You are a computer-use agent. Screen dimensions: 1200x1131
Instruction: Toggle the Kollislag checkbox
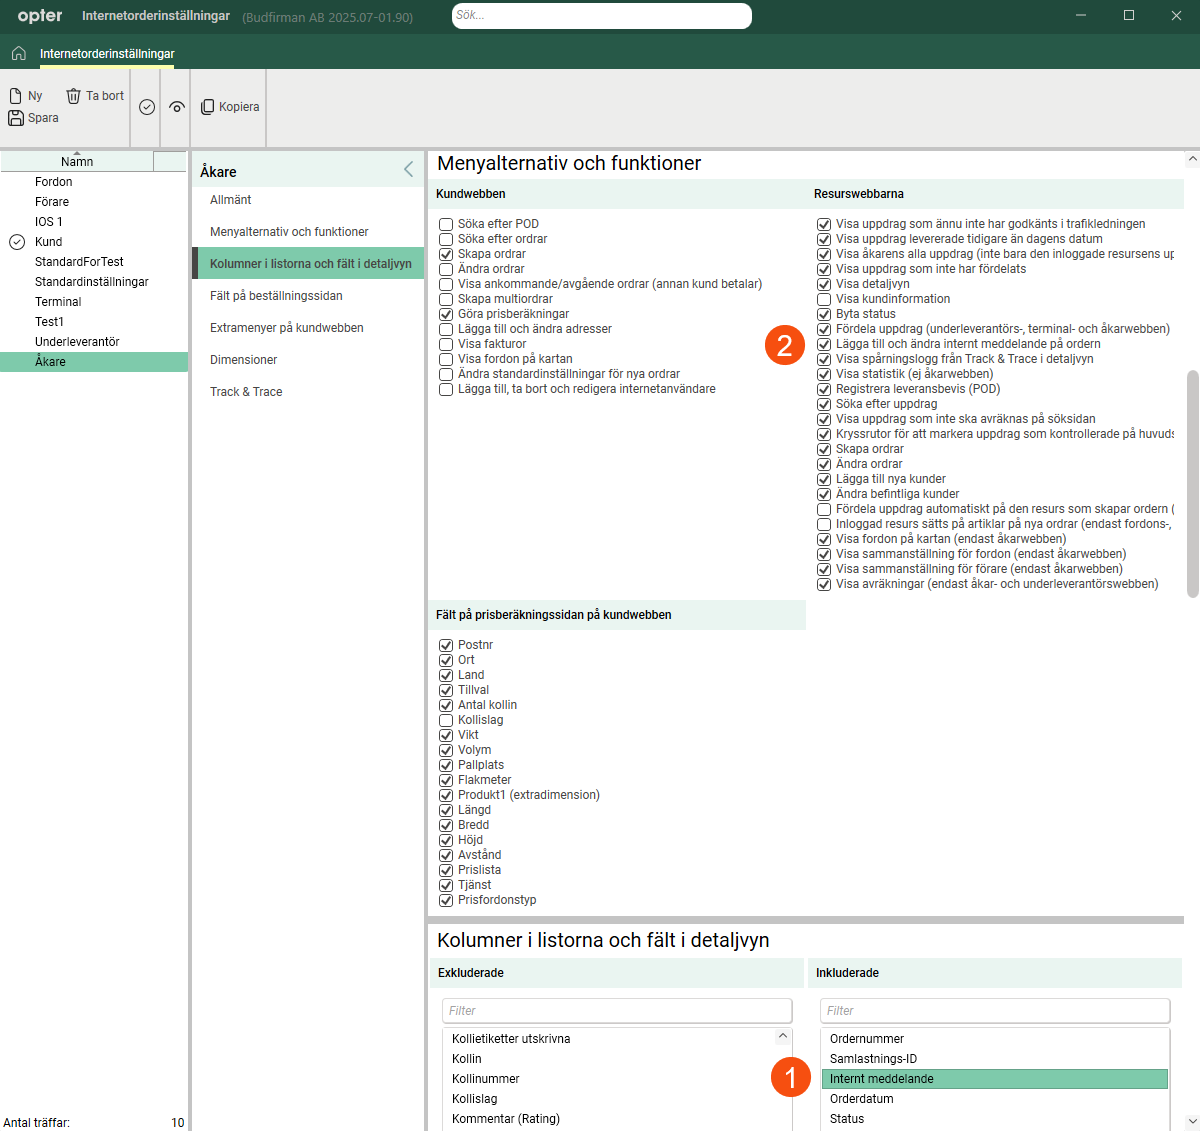coord(446,720)
